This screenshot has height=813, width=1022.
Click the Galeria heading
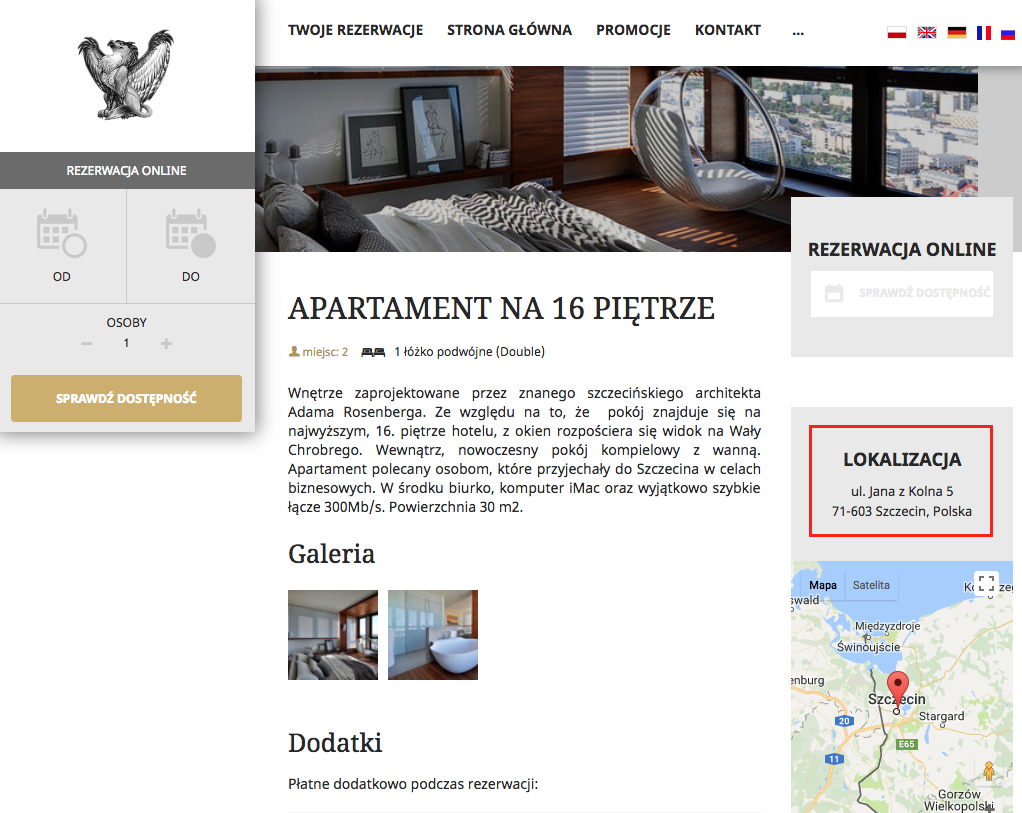[331, 554]
